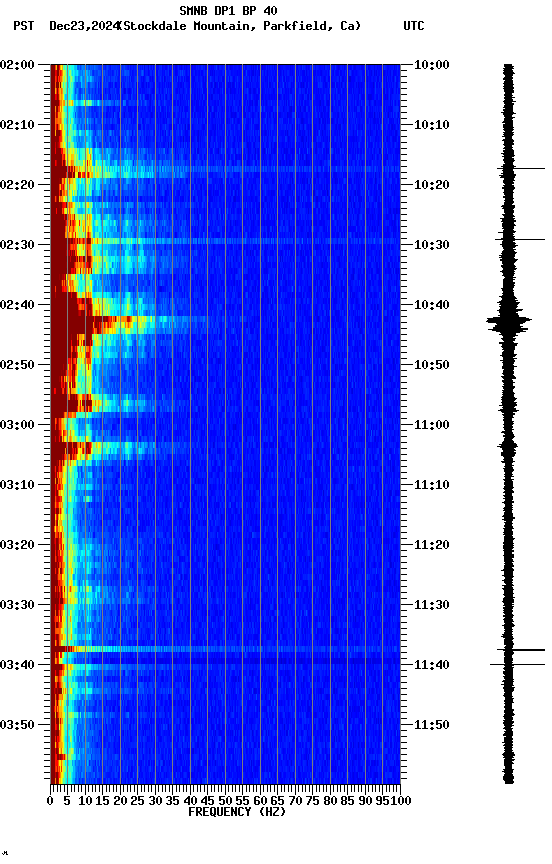This screenshot has height=864, width=552.
Task: Click the 65 Hz frequency axis label
Action: click(x=278, y=801)
